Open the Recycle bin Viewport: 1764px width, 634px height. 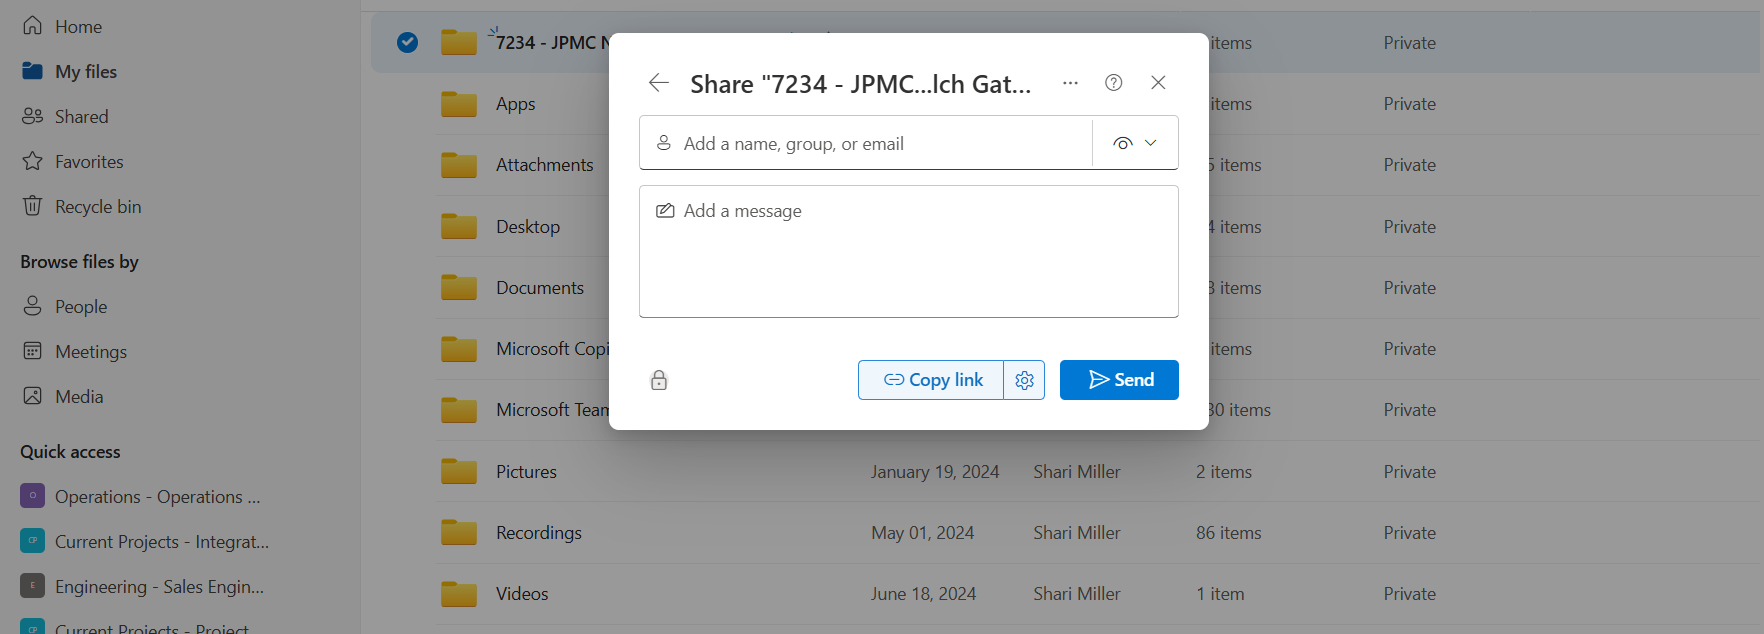(97, 207)
